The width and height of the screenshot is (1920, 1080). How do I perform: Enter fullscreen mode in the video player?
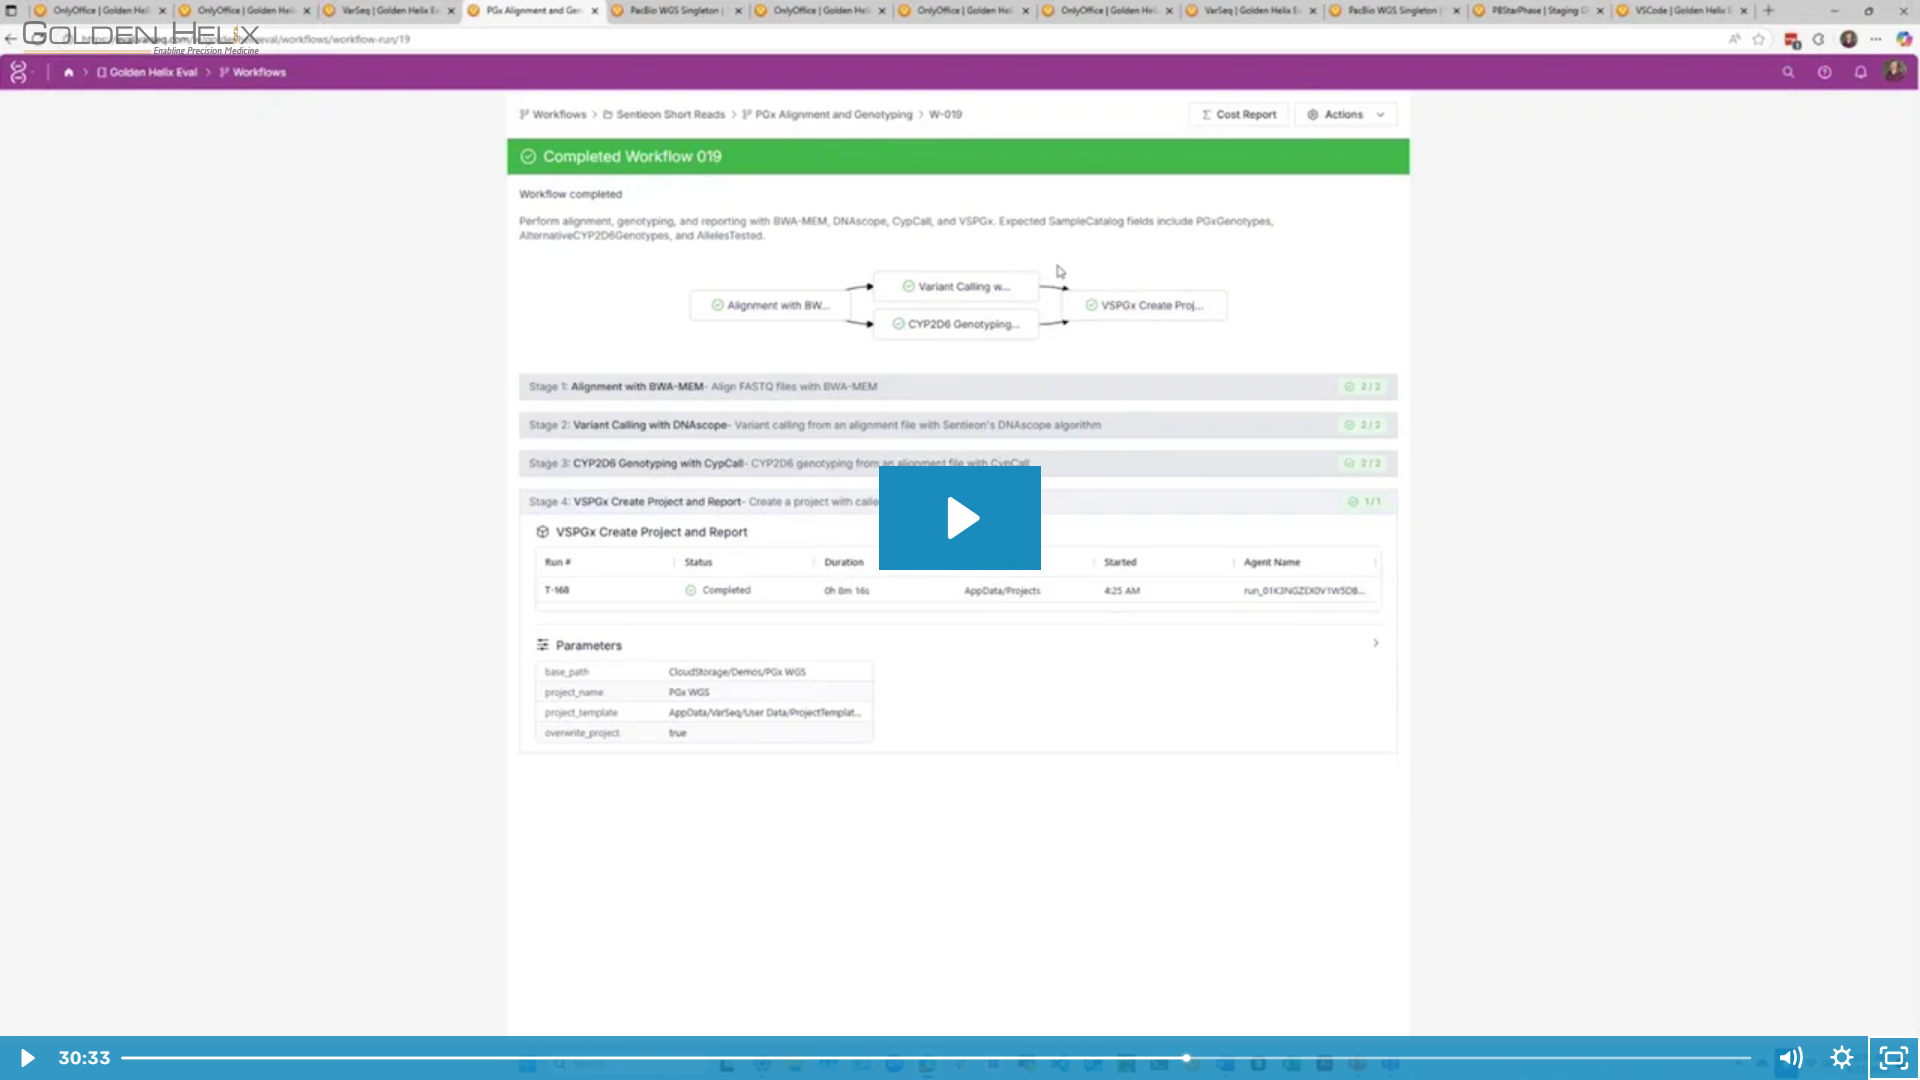[1894, 1058]
